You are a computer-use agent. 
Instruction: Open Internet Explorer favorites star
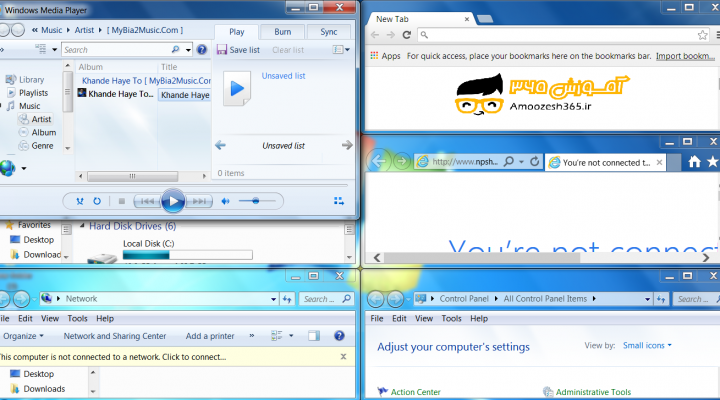pos(712,162)
